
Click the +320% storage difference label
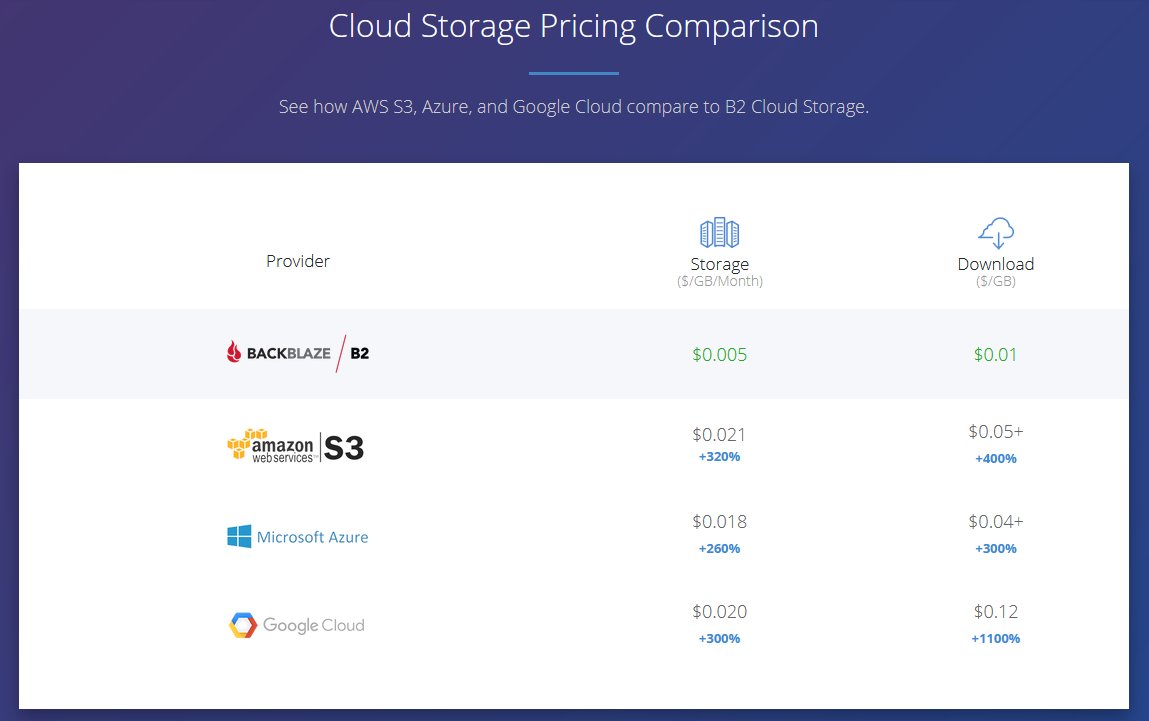719,457
